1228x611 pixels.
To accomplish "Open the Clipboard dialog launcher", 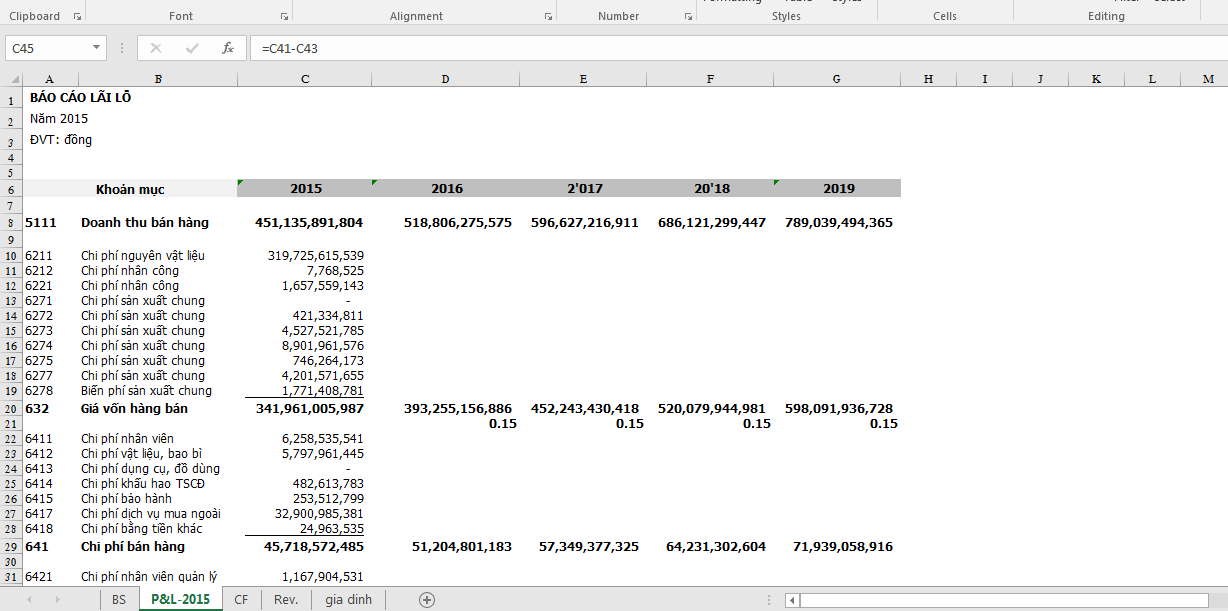I will 78,17.
